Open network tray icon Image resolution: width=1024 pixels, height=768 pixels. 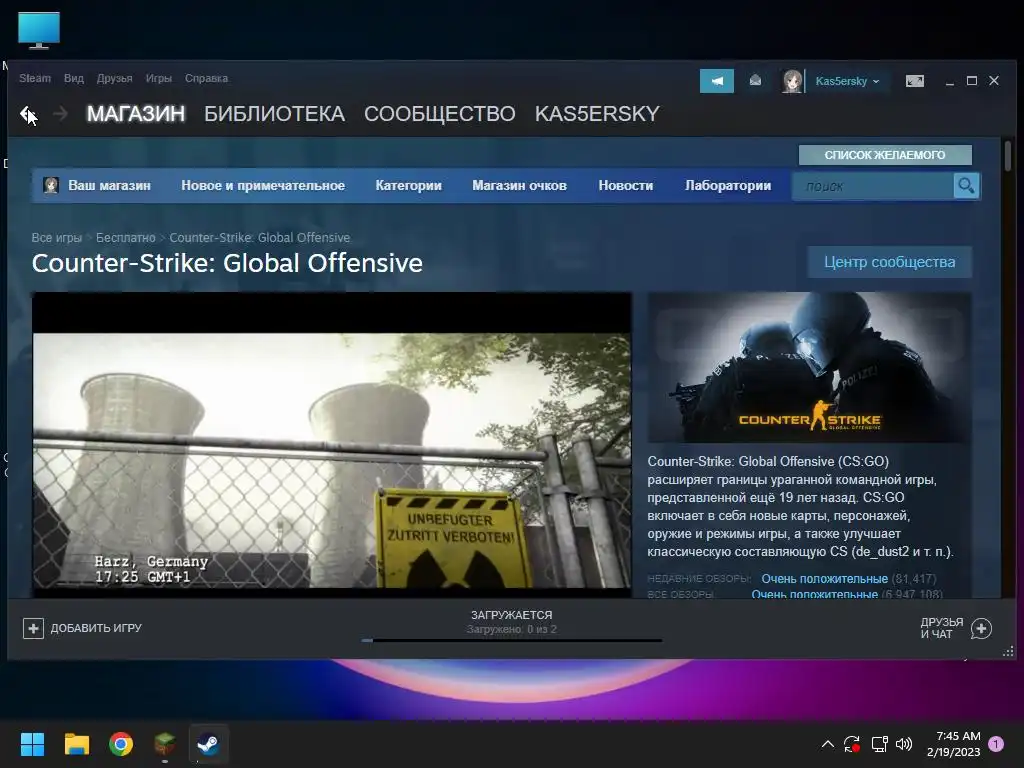[879, 744]
